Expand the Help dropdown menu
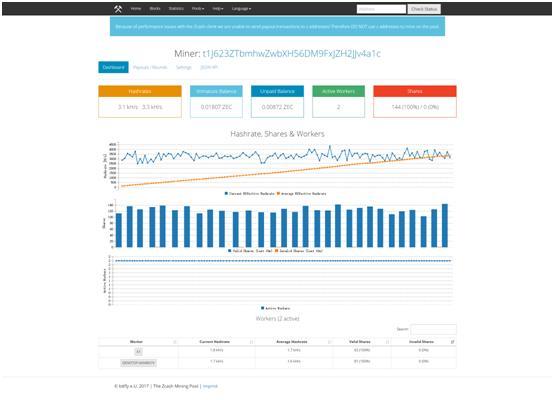The height and width of the screenshot is (400, 554). coord(218,8)
